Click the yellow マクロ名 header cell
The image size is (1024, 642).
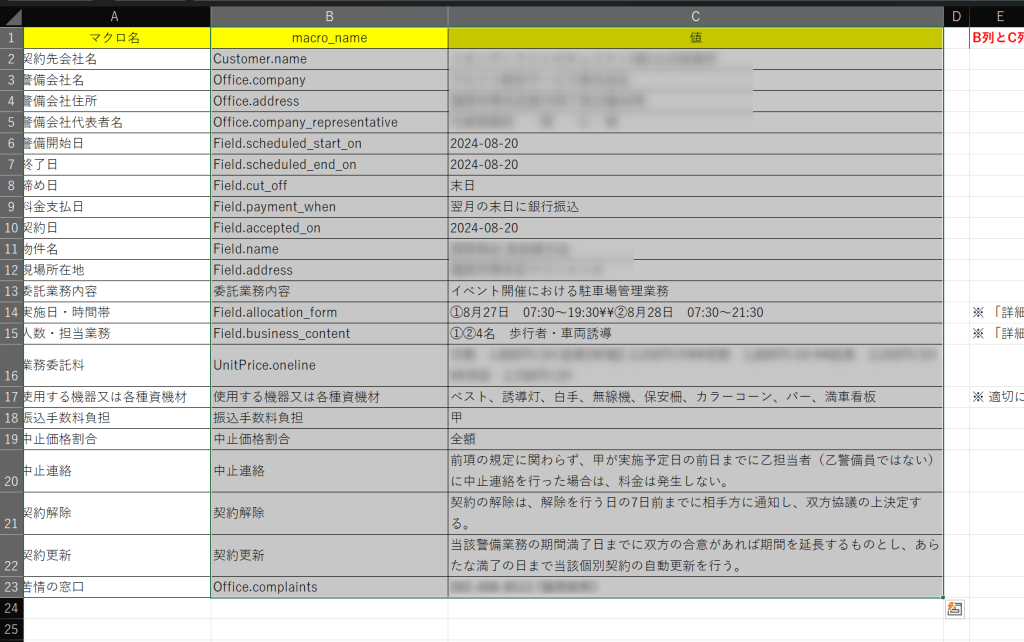pos(115,38)
